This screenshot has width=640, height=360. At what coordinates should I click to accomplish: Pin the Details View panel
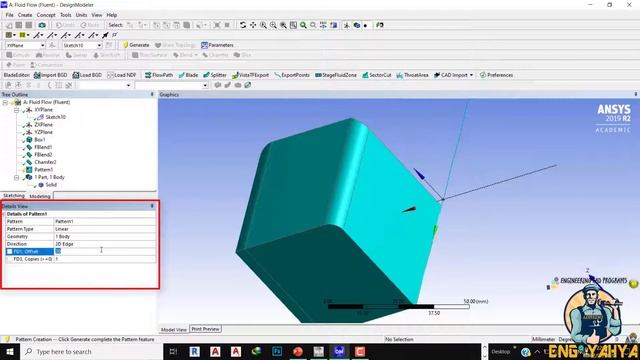click(x=152, y=206)
